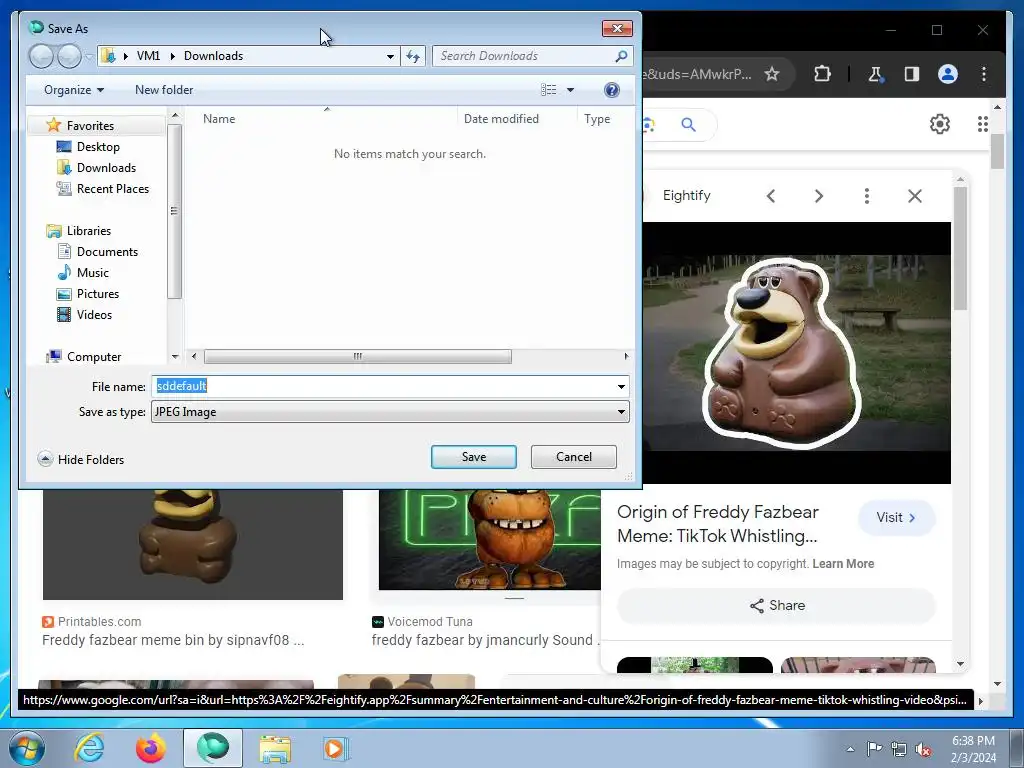Sort by Date modified column header
Viewport: 1024px width, 768px height.
(501, 119)
